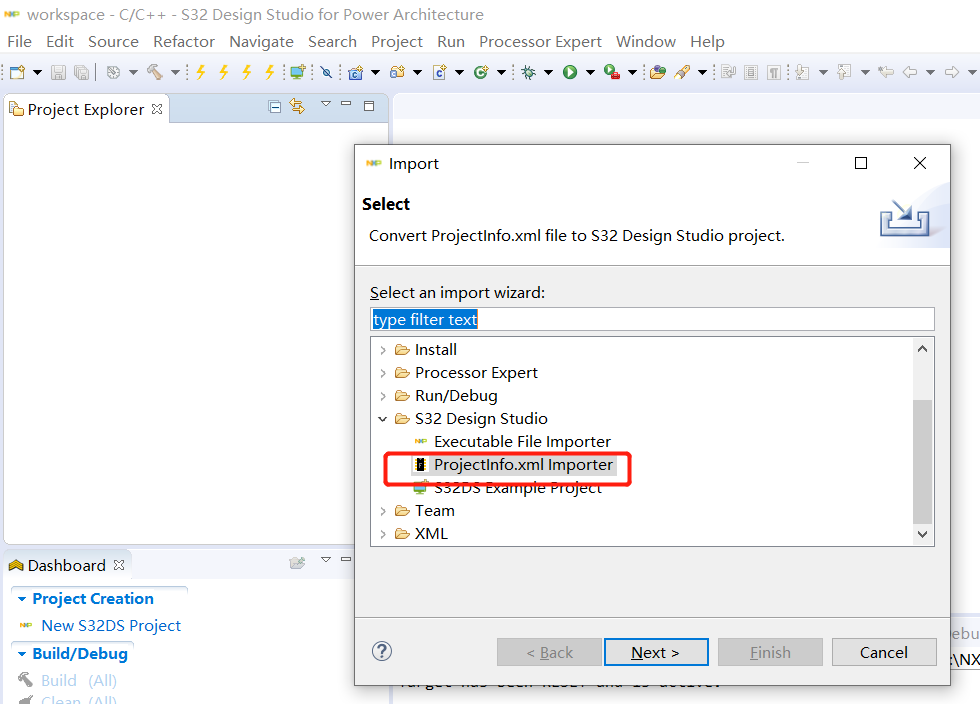Click the Save disk icon in toolbar

(x=58, y=73)
